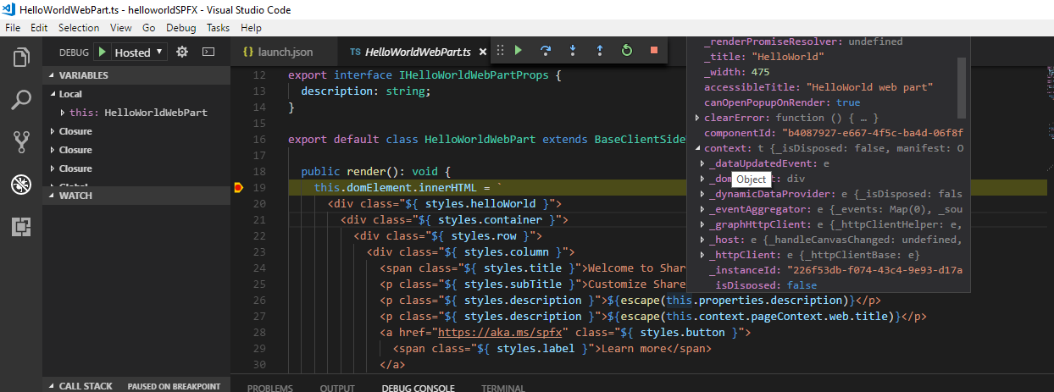The height and width of the screenshot is (392, 1054).
Task: Switch to the PROBLEMS panel tab
Action: 270,388
